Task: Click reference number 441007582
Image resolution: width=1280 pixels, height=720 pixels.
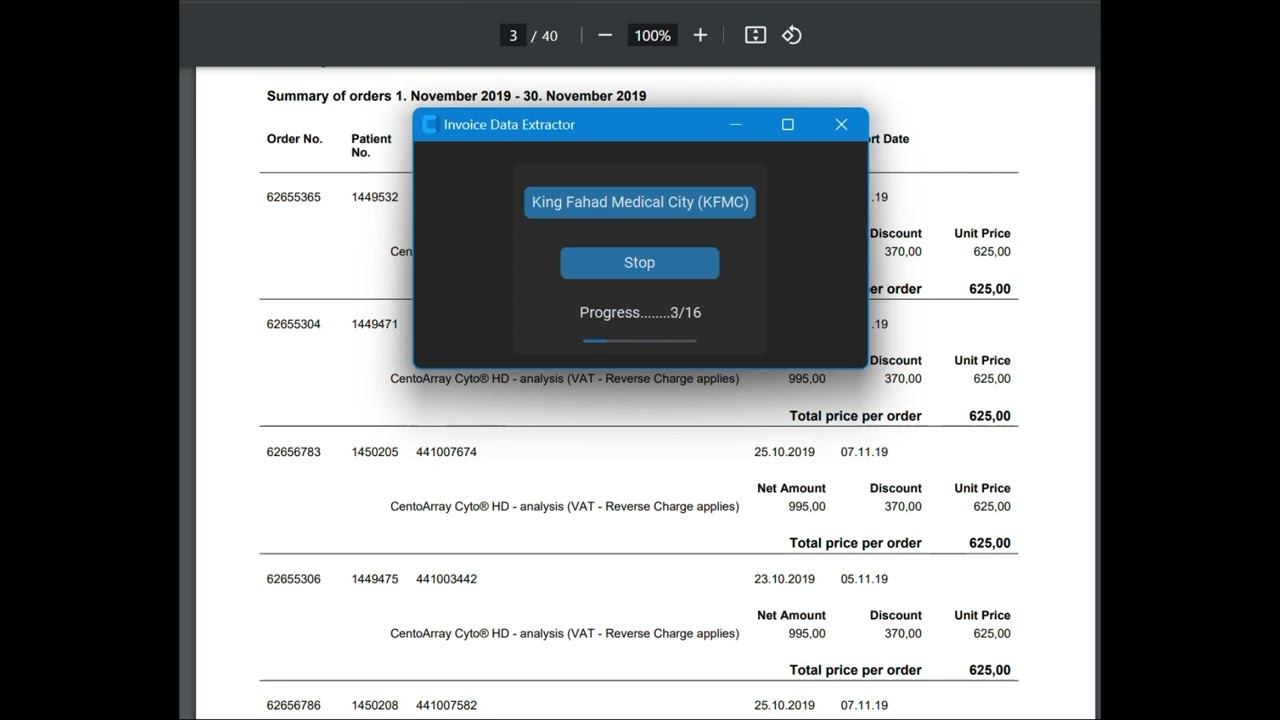Action: point(446,705)
